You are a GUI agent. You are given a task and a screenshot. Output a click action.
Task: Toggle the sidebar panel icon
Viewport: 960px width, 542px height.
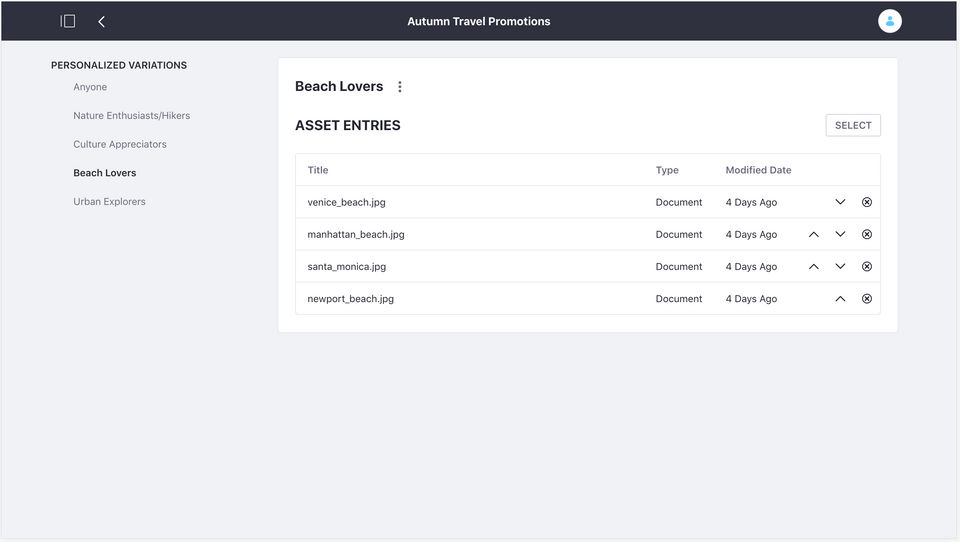[68, 21]
